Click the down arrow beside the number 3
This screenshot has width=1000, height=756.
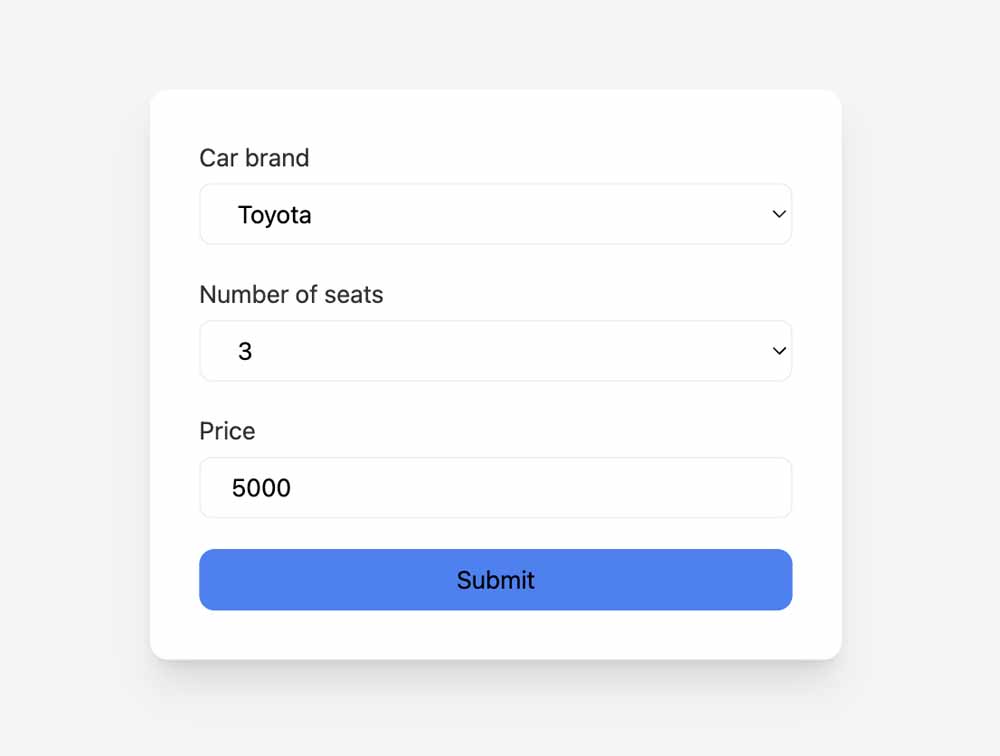coord(778,351)
